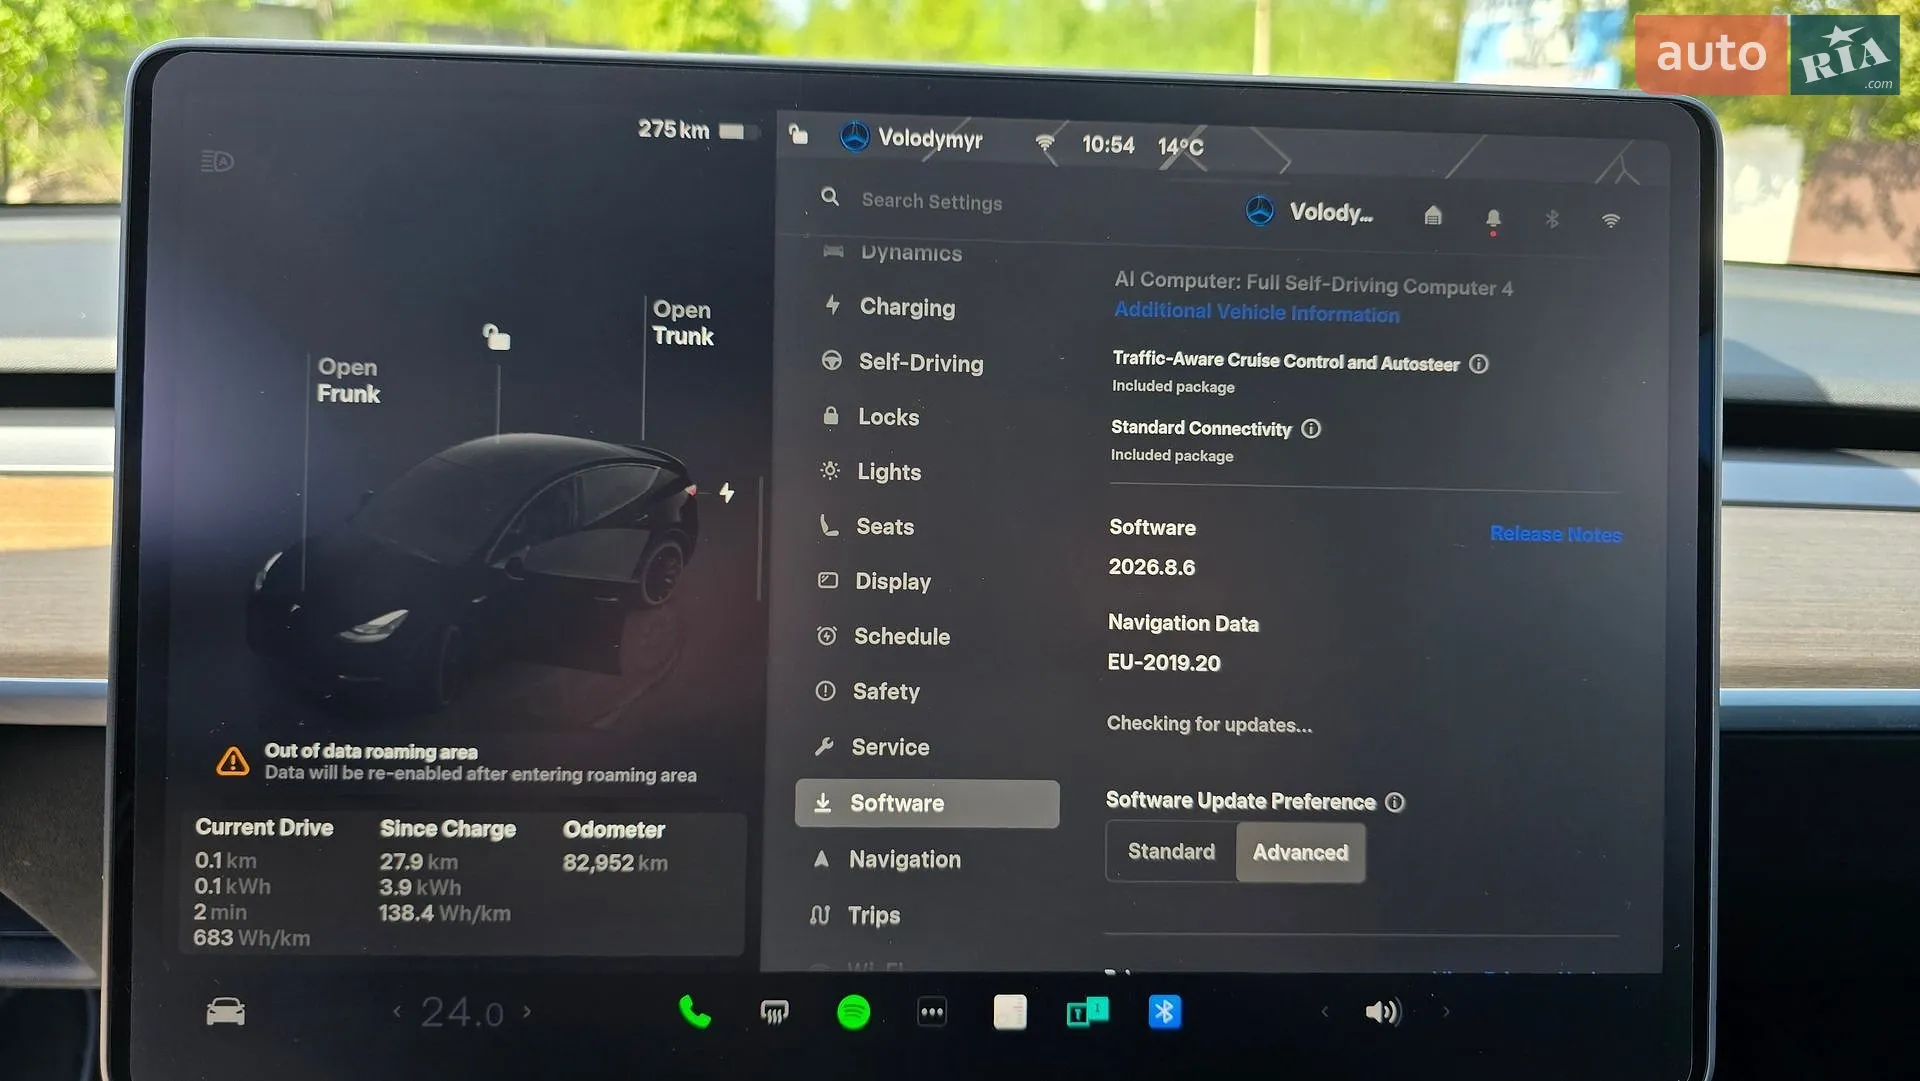The width and height of the screenshot is (1920, 1081).
Task: Tap software version 2026.8.6
Action: 1152,567
